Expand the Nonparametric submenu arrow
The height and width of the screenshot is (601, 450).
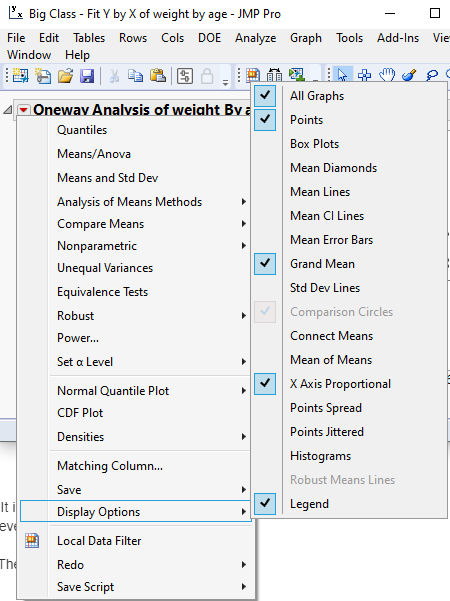point(243,245)
